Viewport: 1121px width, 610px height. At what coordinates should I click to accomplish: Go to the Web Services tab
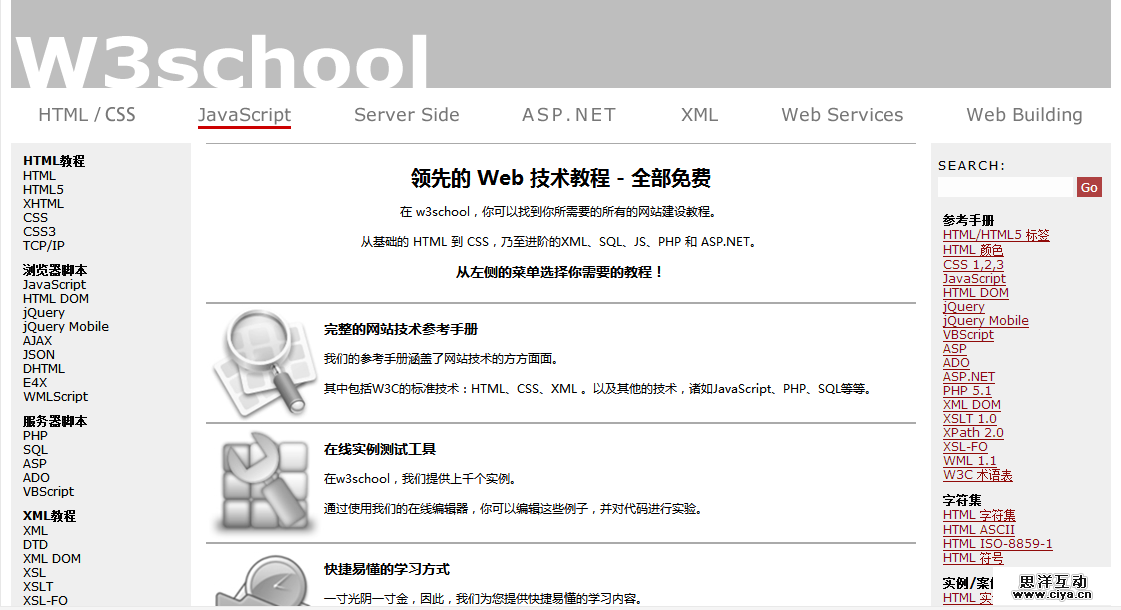(x=842, y=115)
